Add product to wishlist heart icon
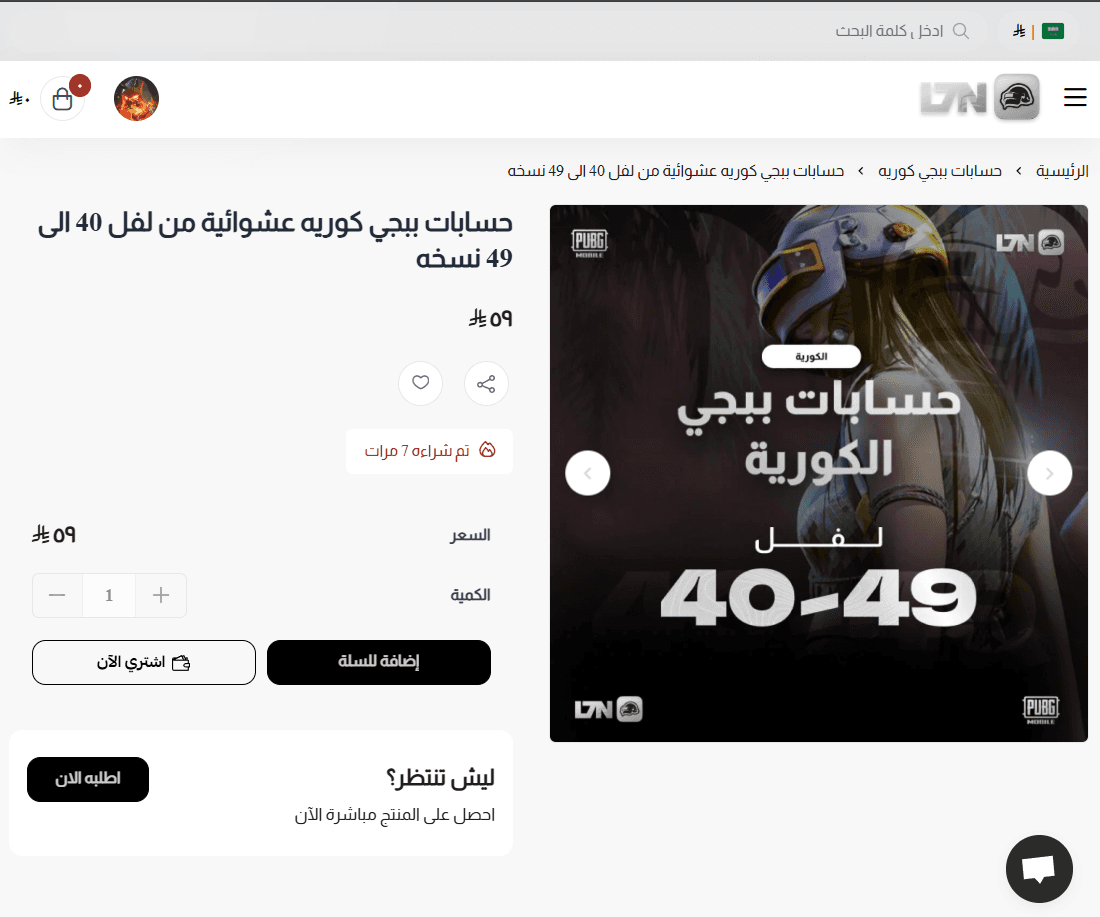 pos(420,384)
